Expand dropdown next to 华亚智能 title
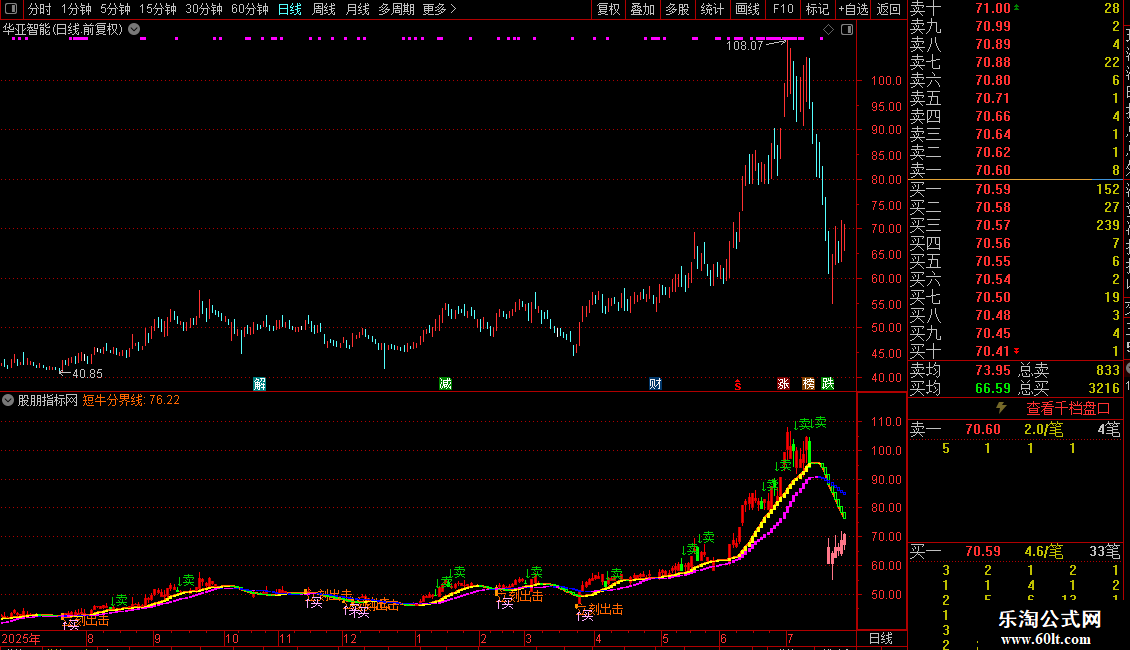The width and height of the screenshot is (1130, 650). pyautogui.click(x=134, y=30)
